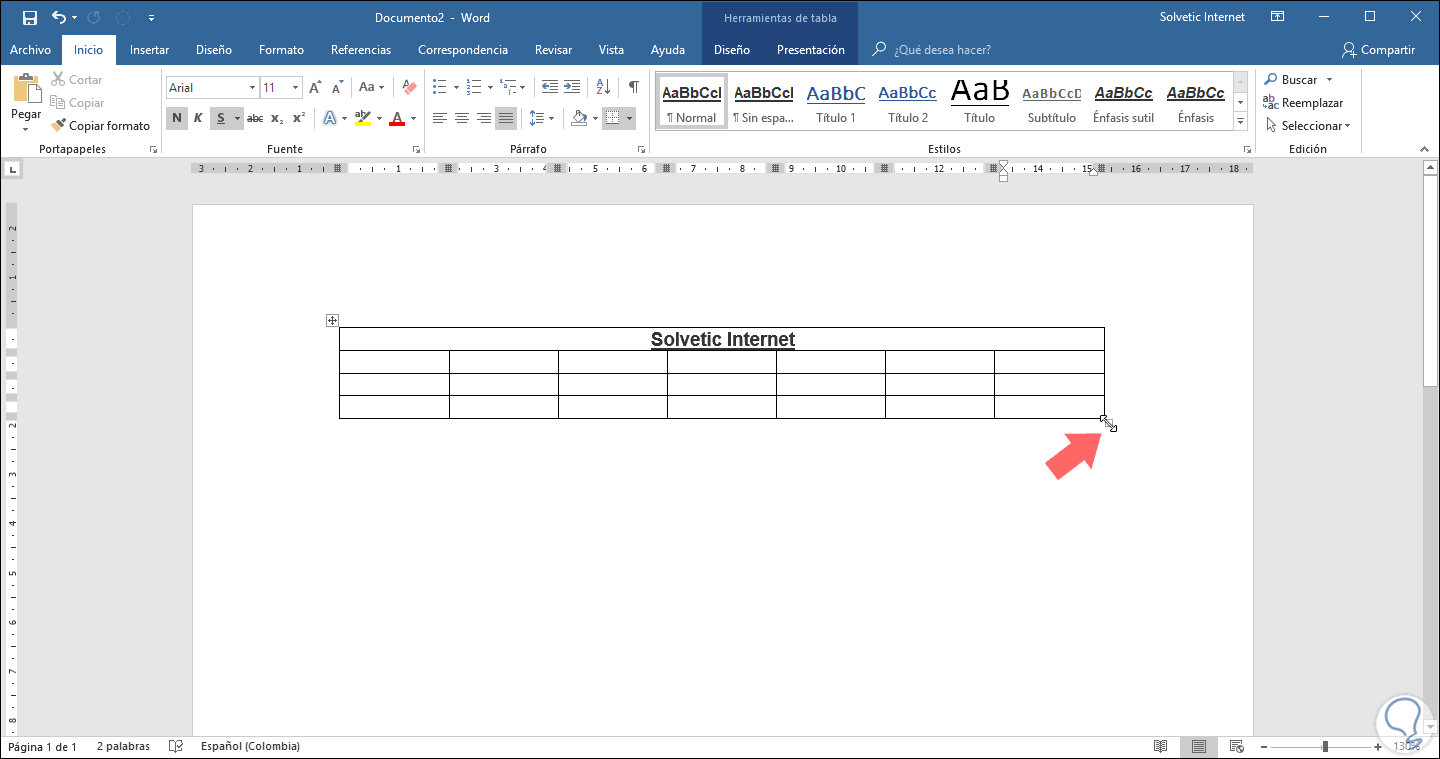Open the font size dropdown
This screenshot has height=759, width=1440.
(296, 88)
